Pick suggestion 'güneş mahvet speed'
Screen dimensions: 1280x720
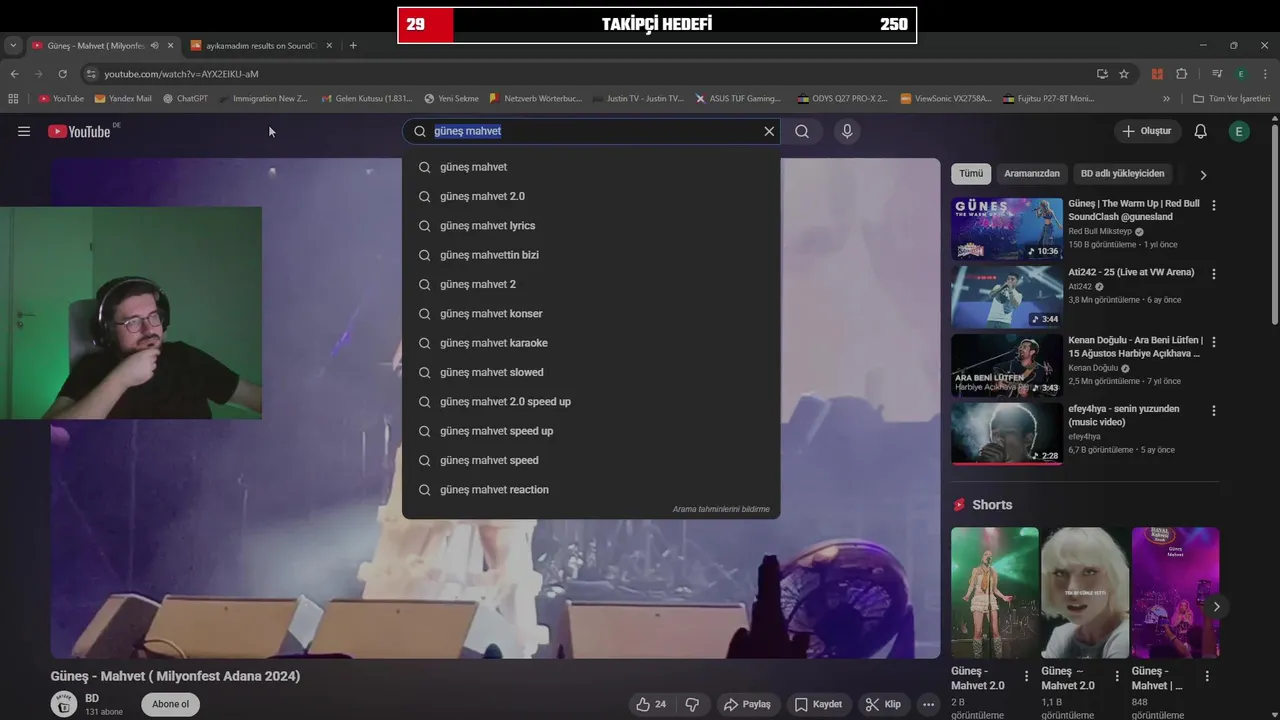point(591,460)
